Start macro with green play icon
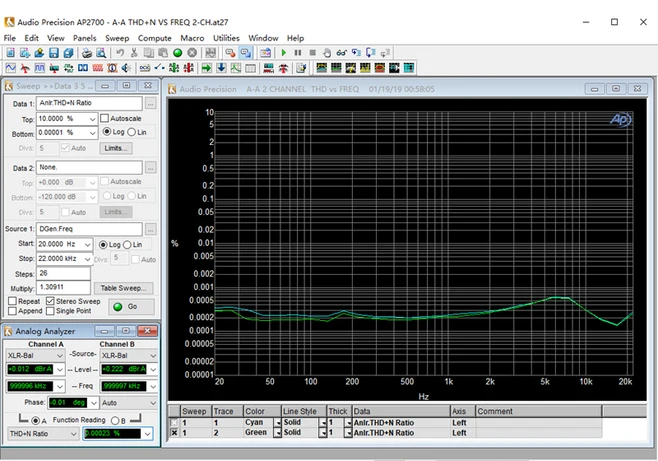The width and height of the screenshot is (658, 461). (284, 52)
